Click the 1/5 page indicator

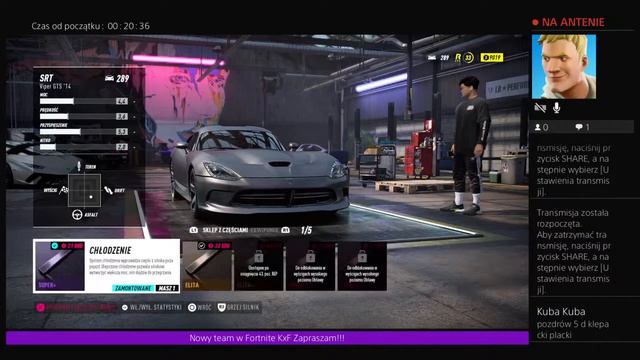coord(306,230)
